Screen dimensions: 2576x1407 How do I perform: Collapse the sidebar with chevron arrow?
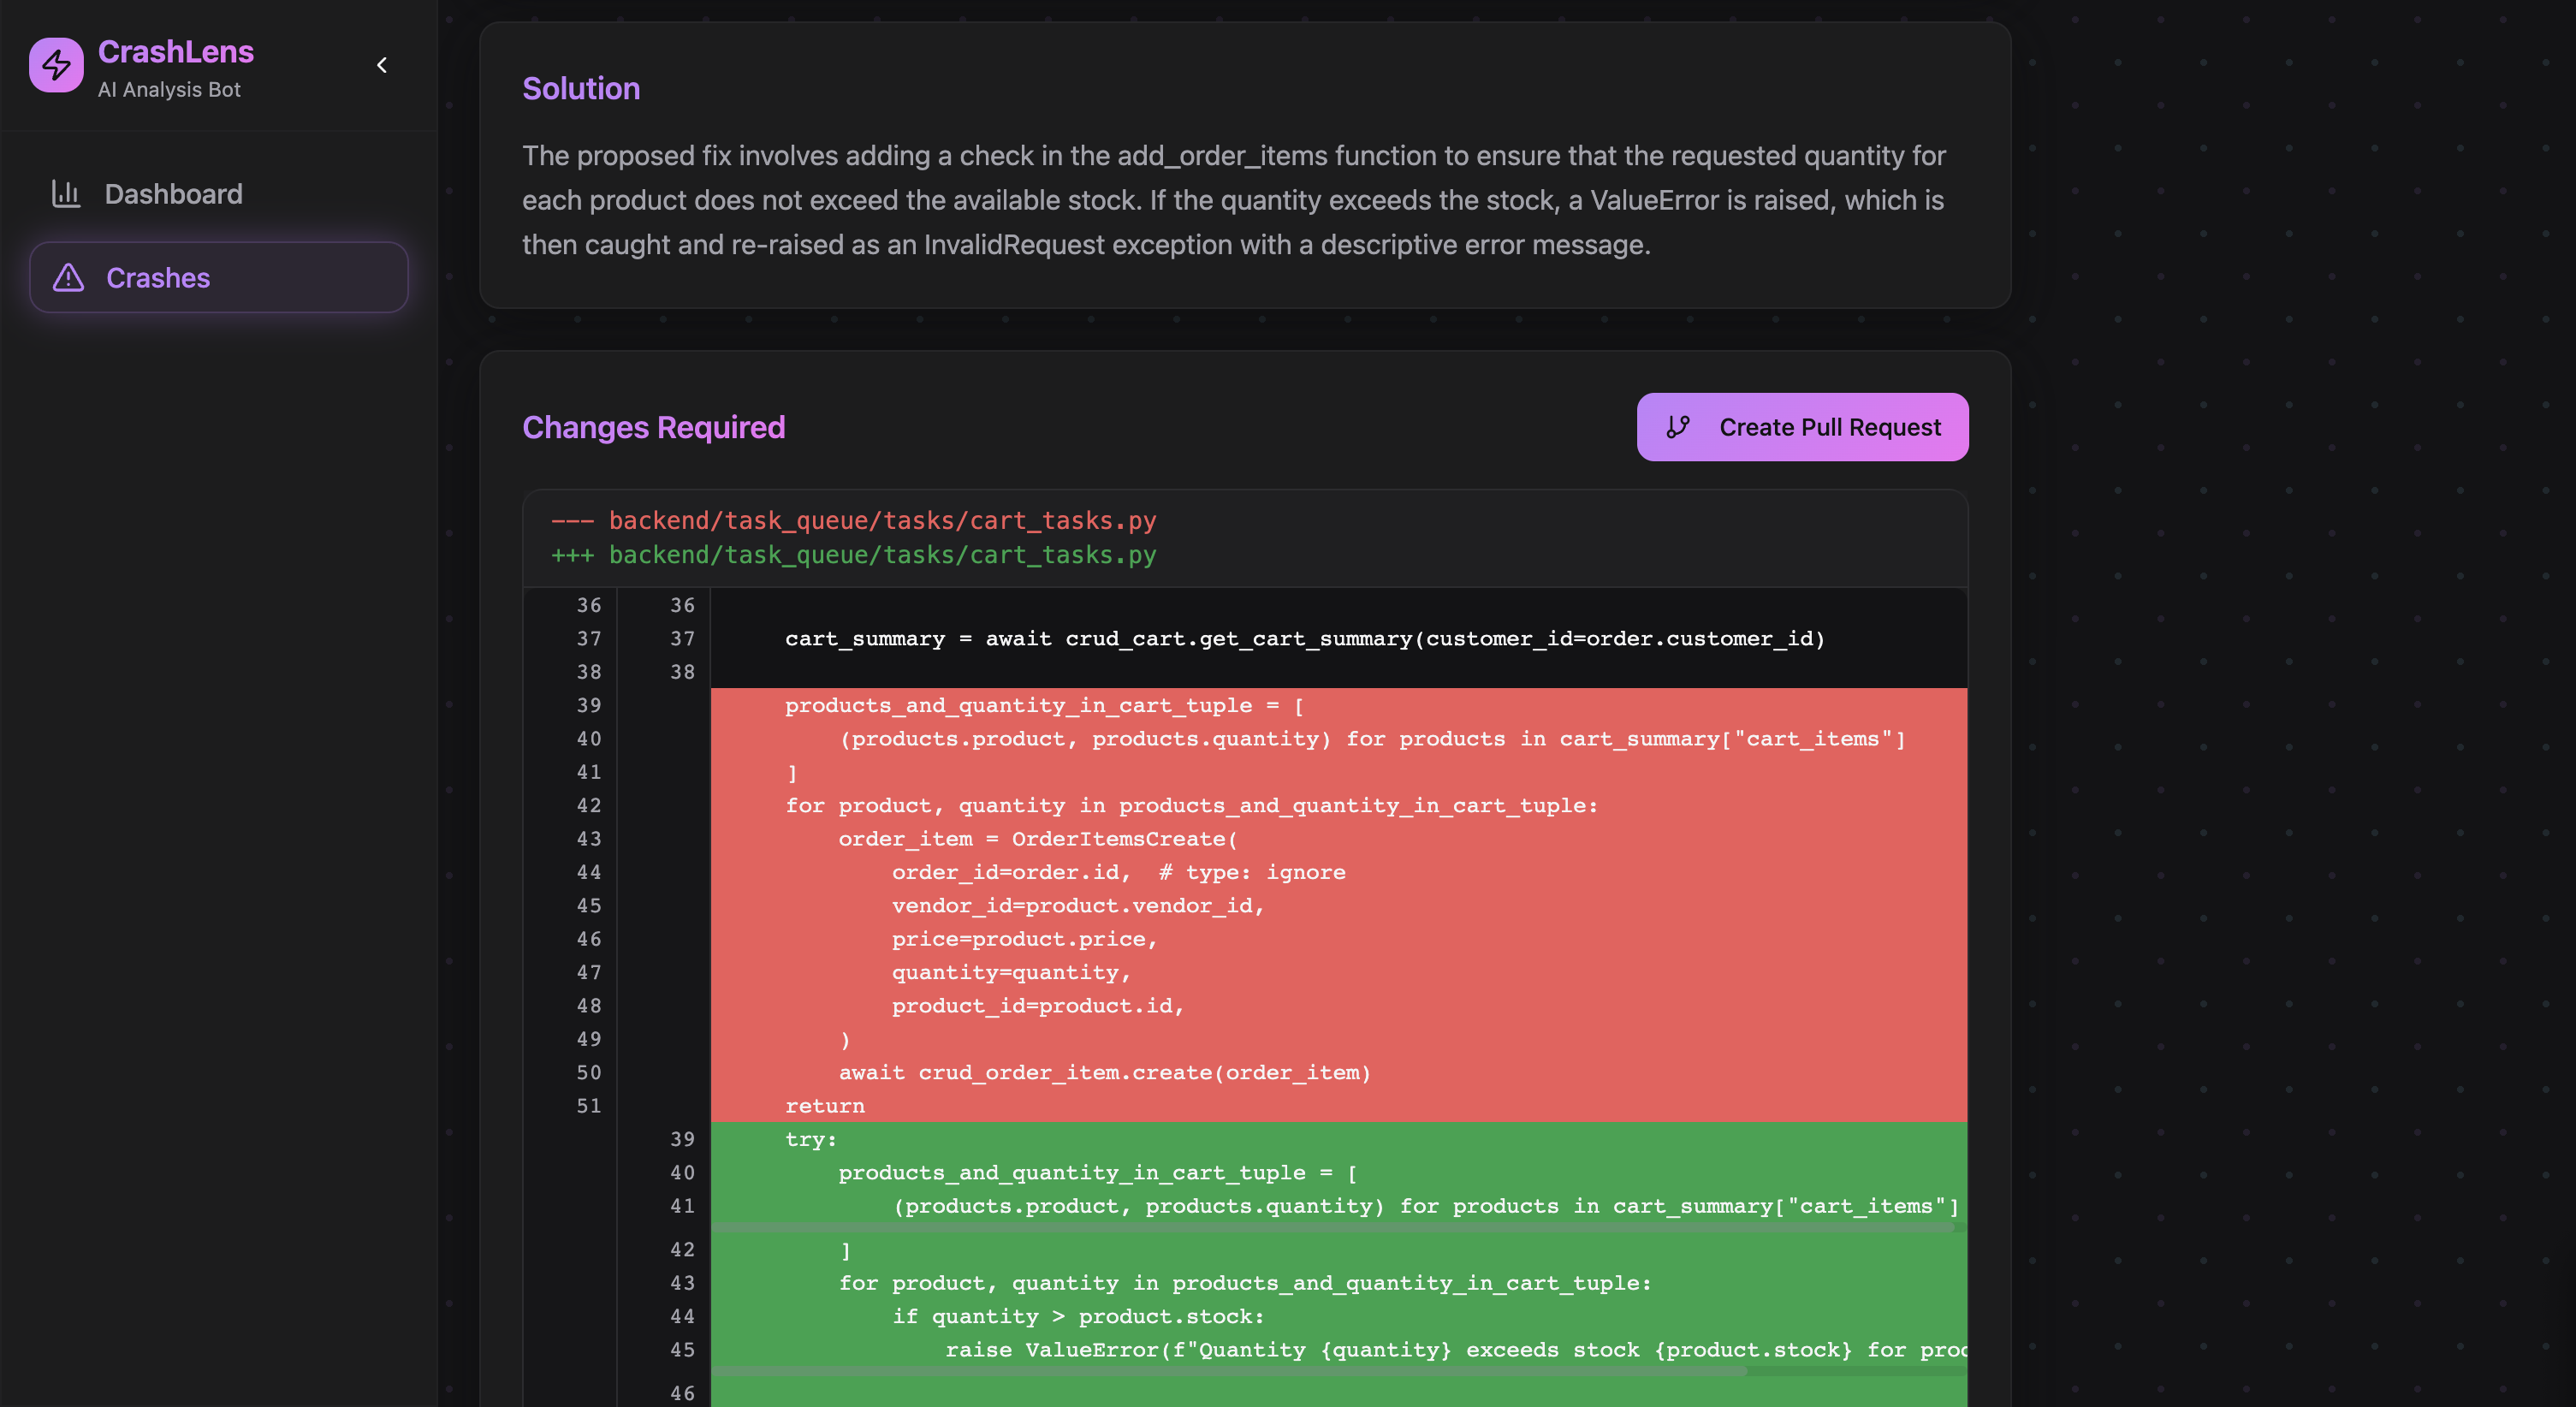[x=382, y=65]
